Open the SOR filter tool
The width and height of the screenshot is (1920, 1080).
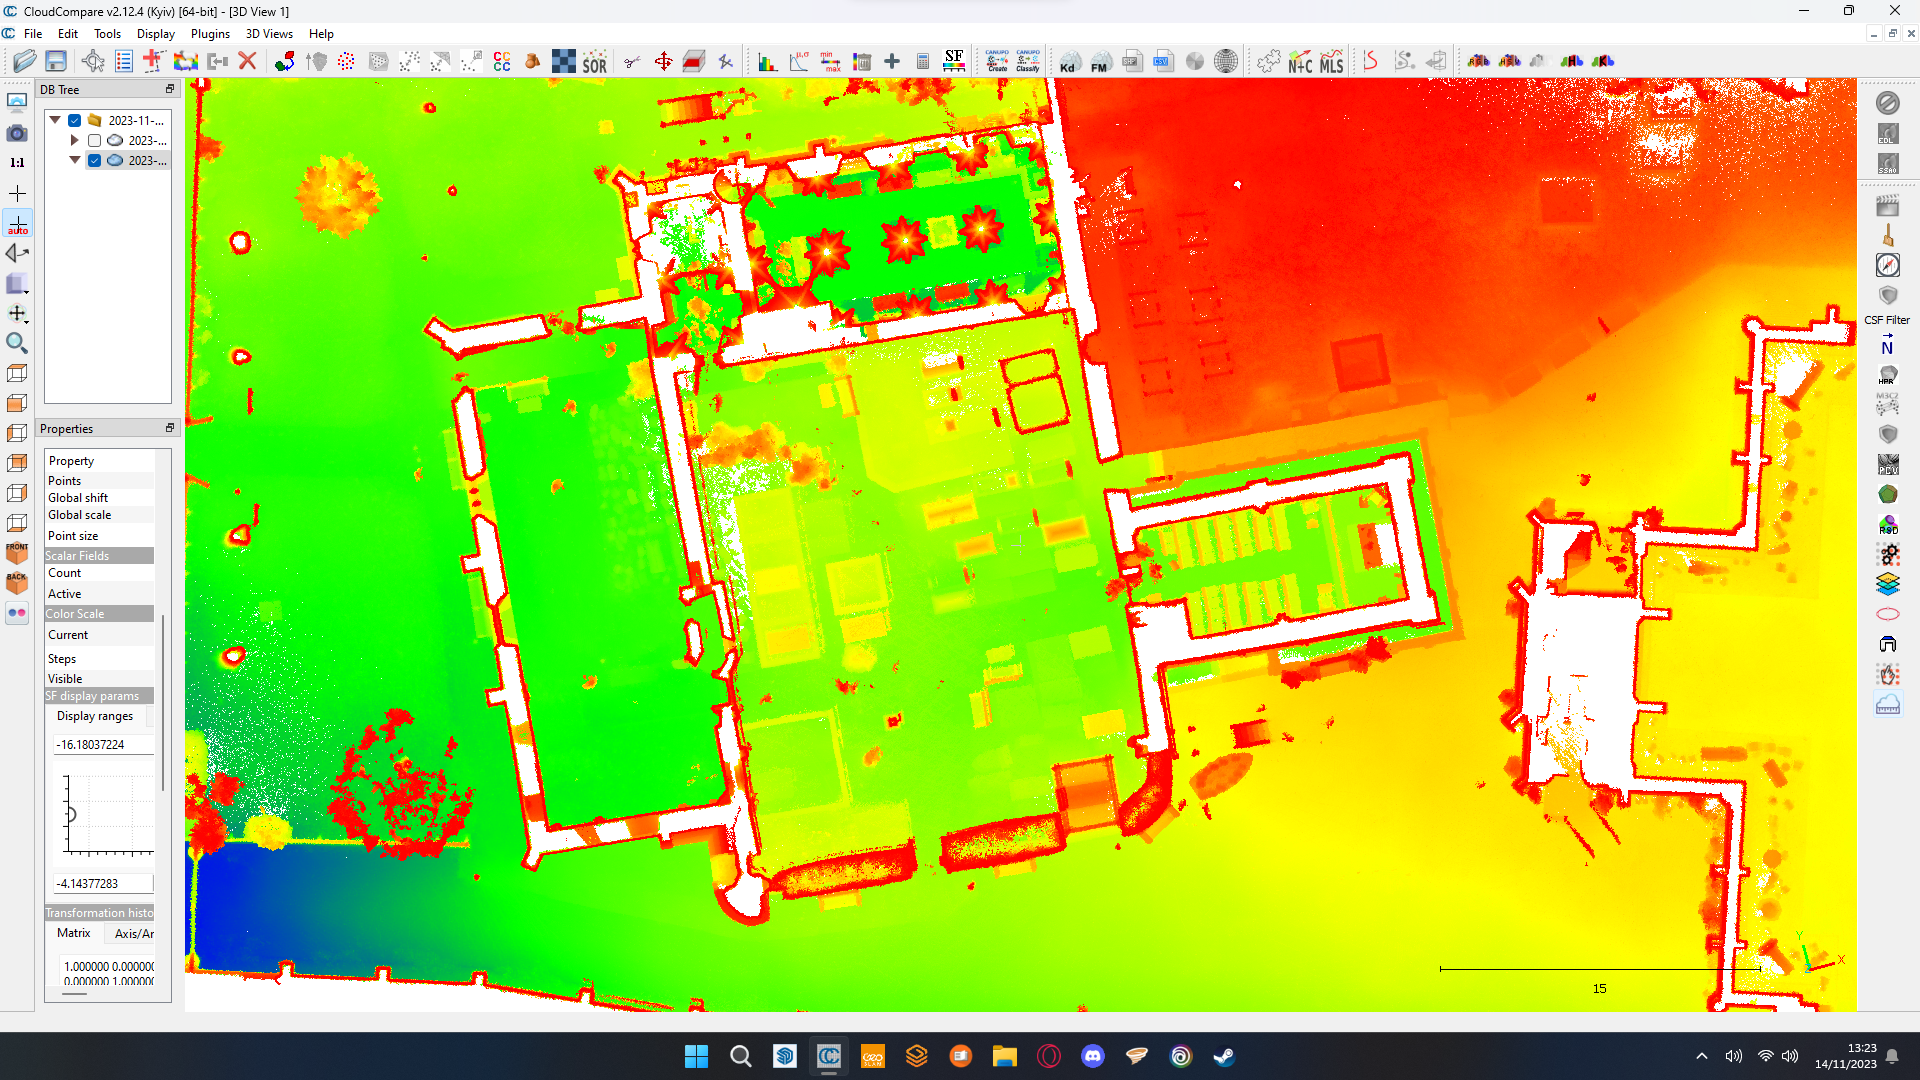[x=595, y=62]
